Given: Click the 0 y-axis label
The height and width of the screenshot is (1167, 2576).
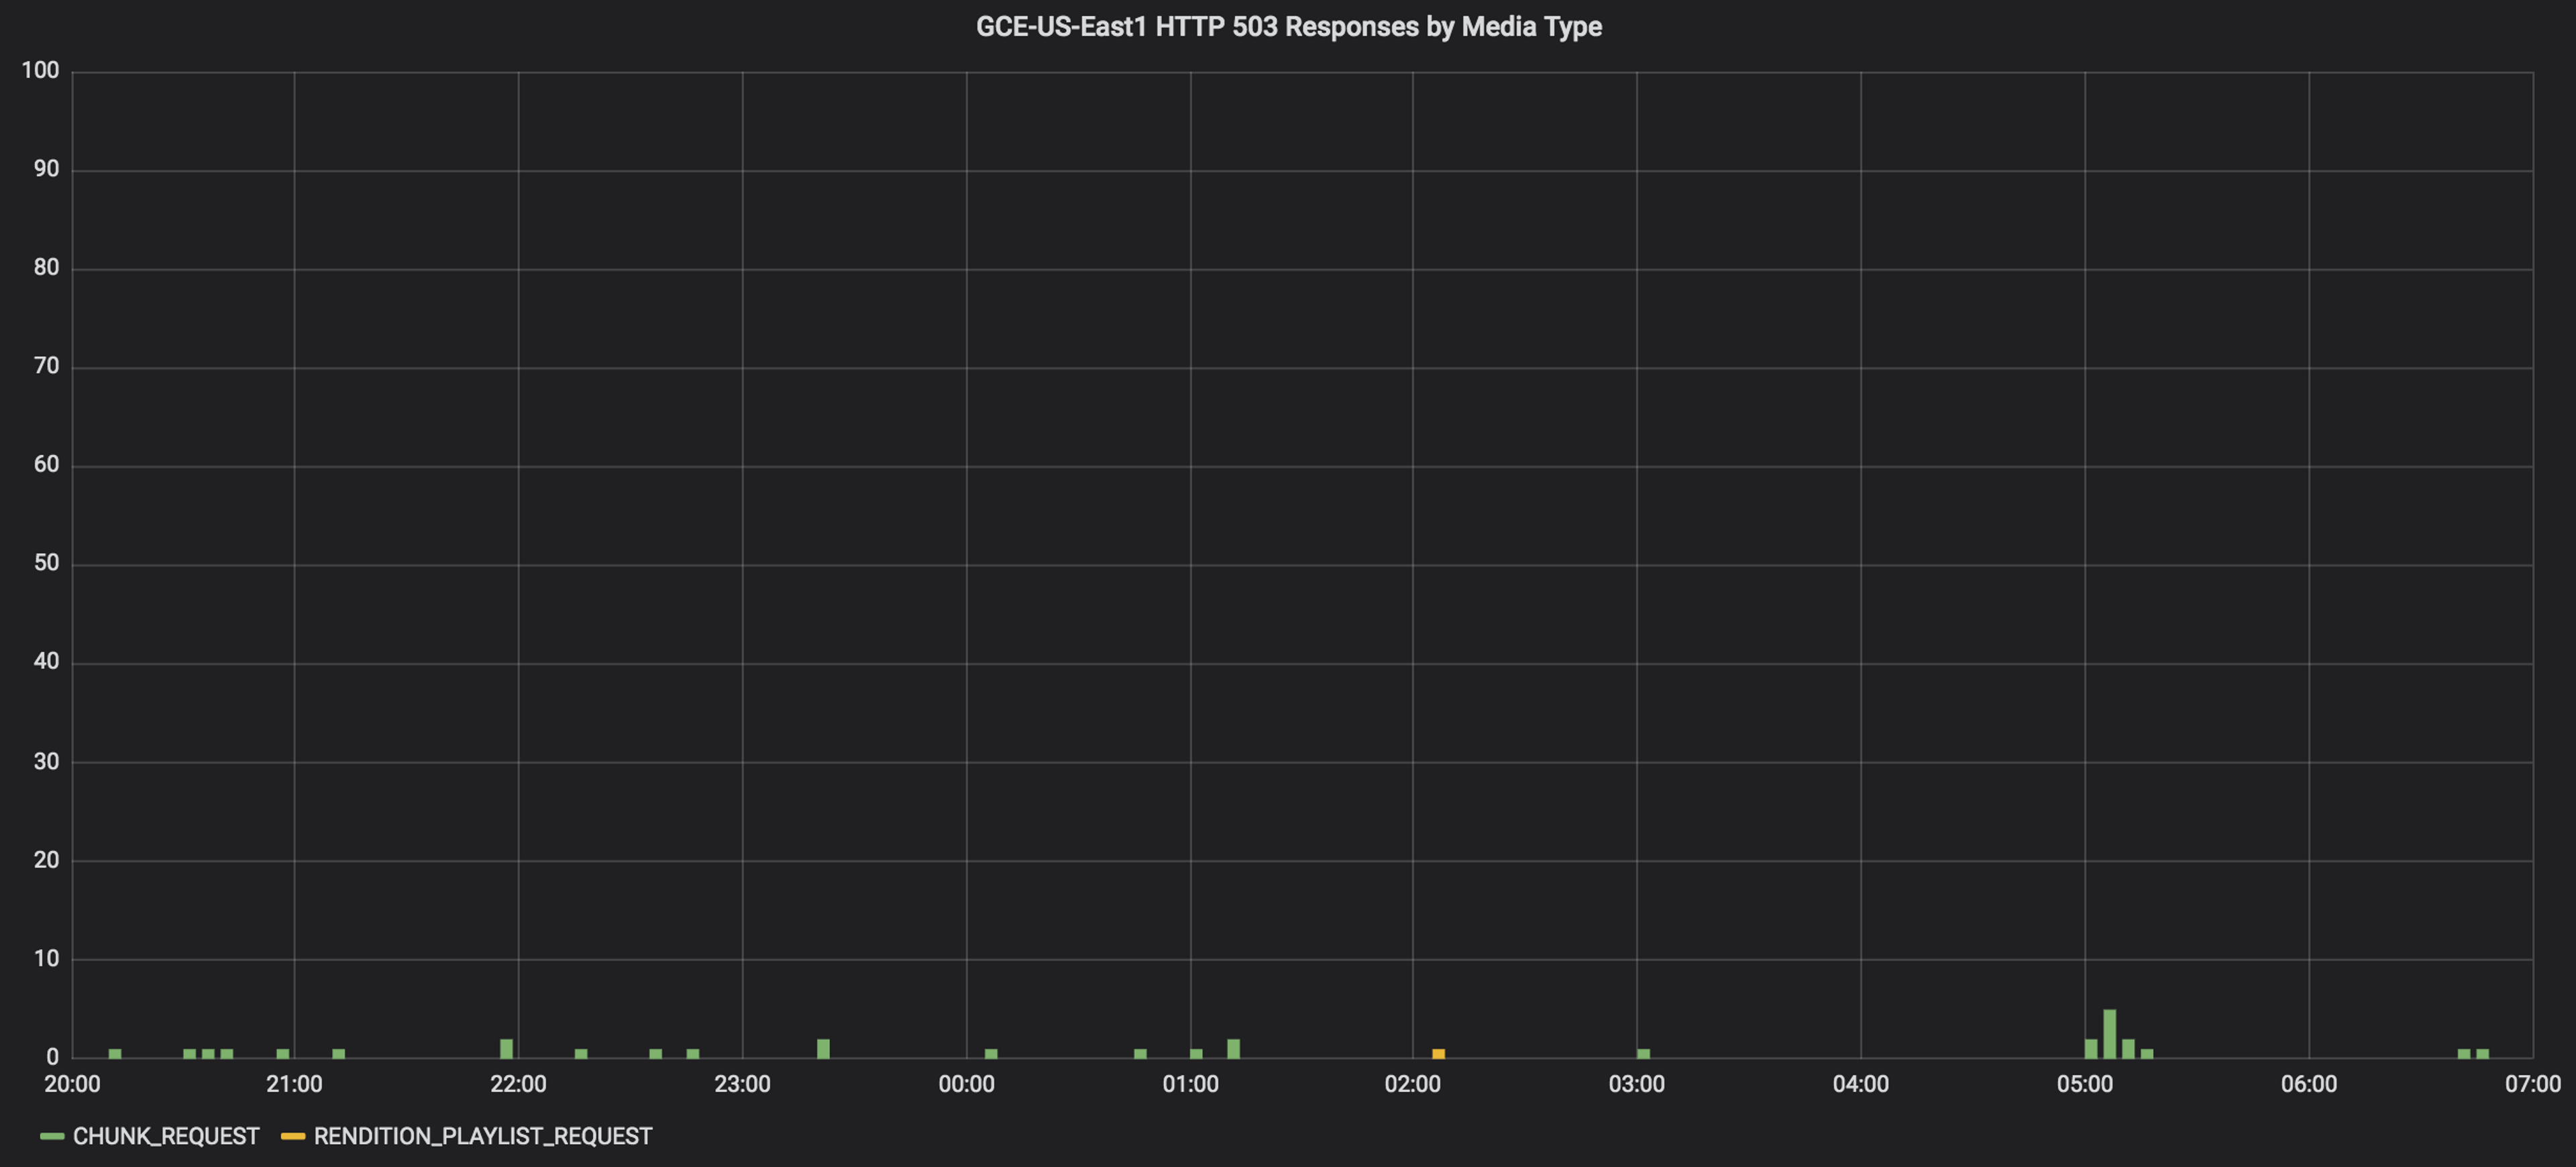Looking at the screenshot, I should [x=53, y=1058].
